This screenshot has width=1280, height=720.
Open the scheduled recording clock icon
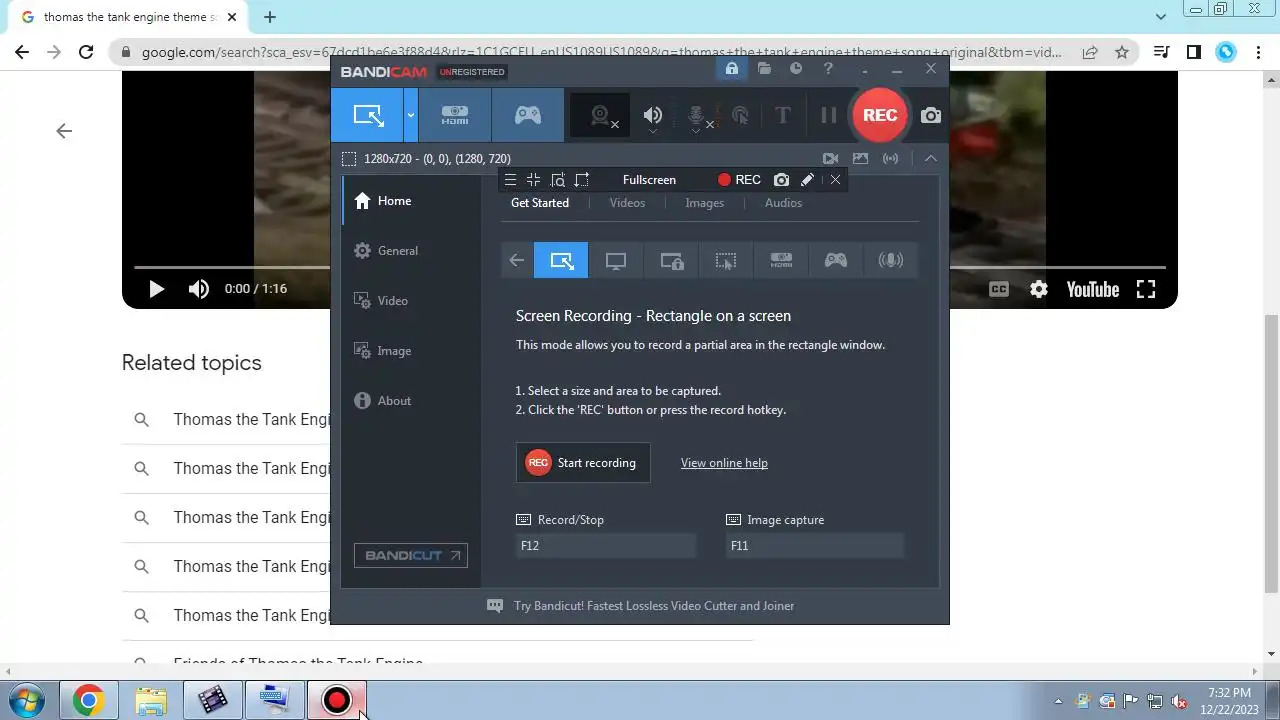[x=796, y=69]
